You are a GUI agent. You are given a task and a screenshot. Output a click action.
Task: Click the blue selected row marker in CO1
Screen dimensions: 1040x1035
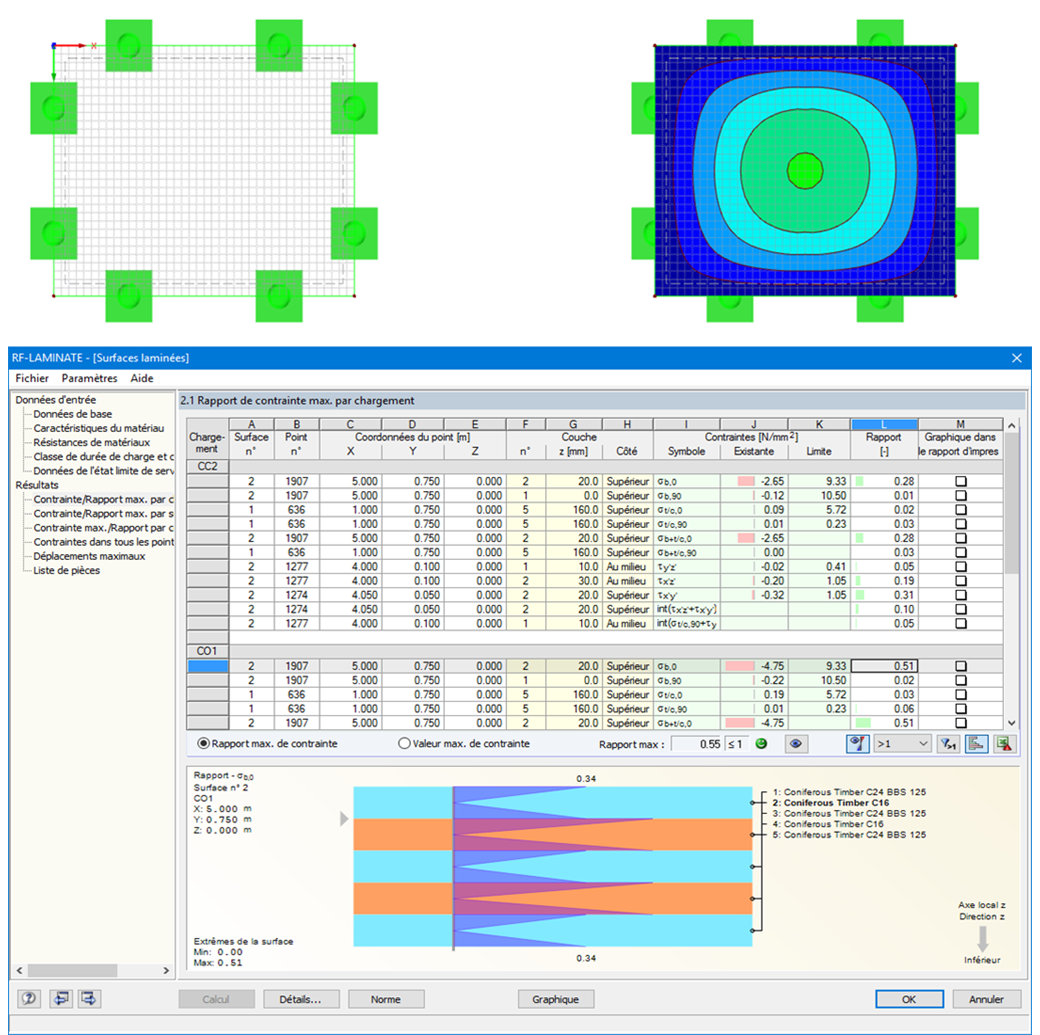coord(208,666)
